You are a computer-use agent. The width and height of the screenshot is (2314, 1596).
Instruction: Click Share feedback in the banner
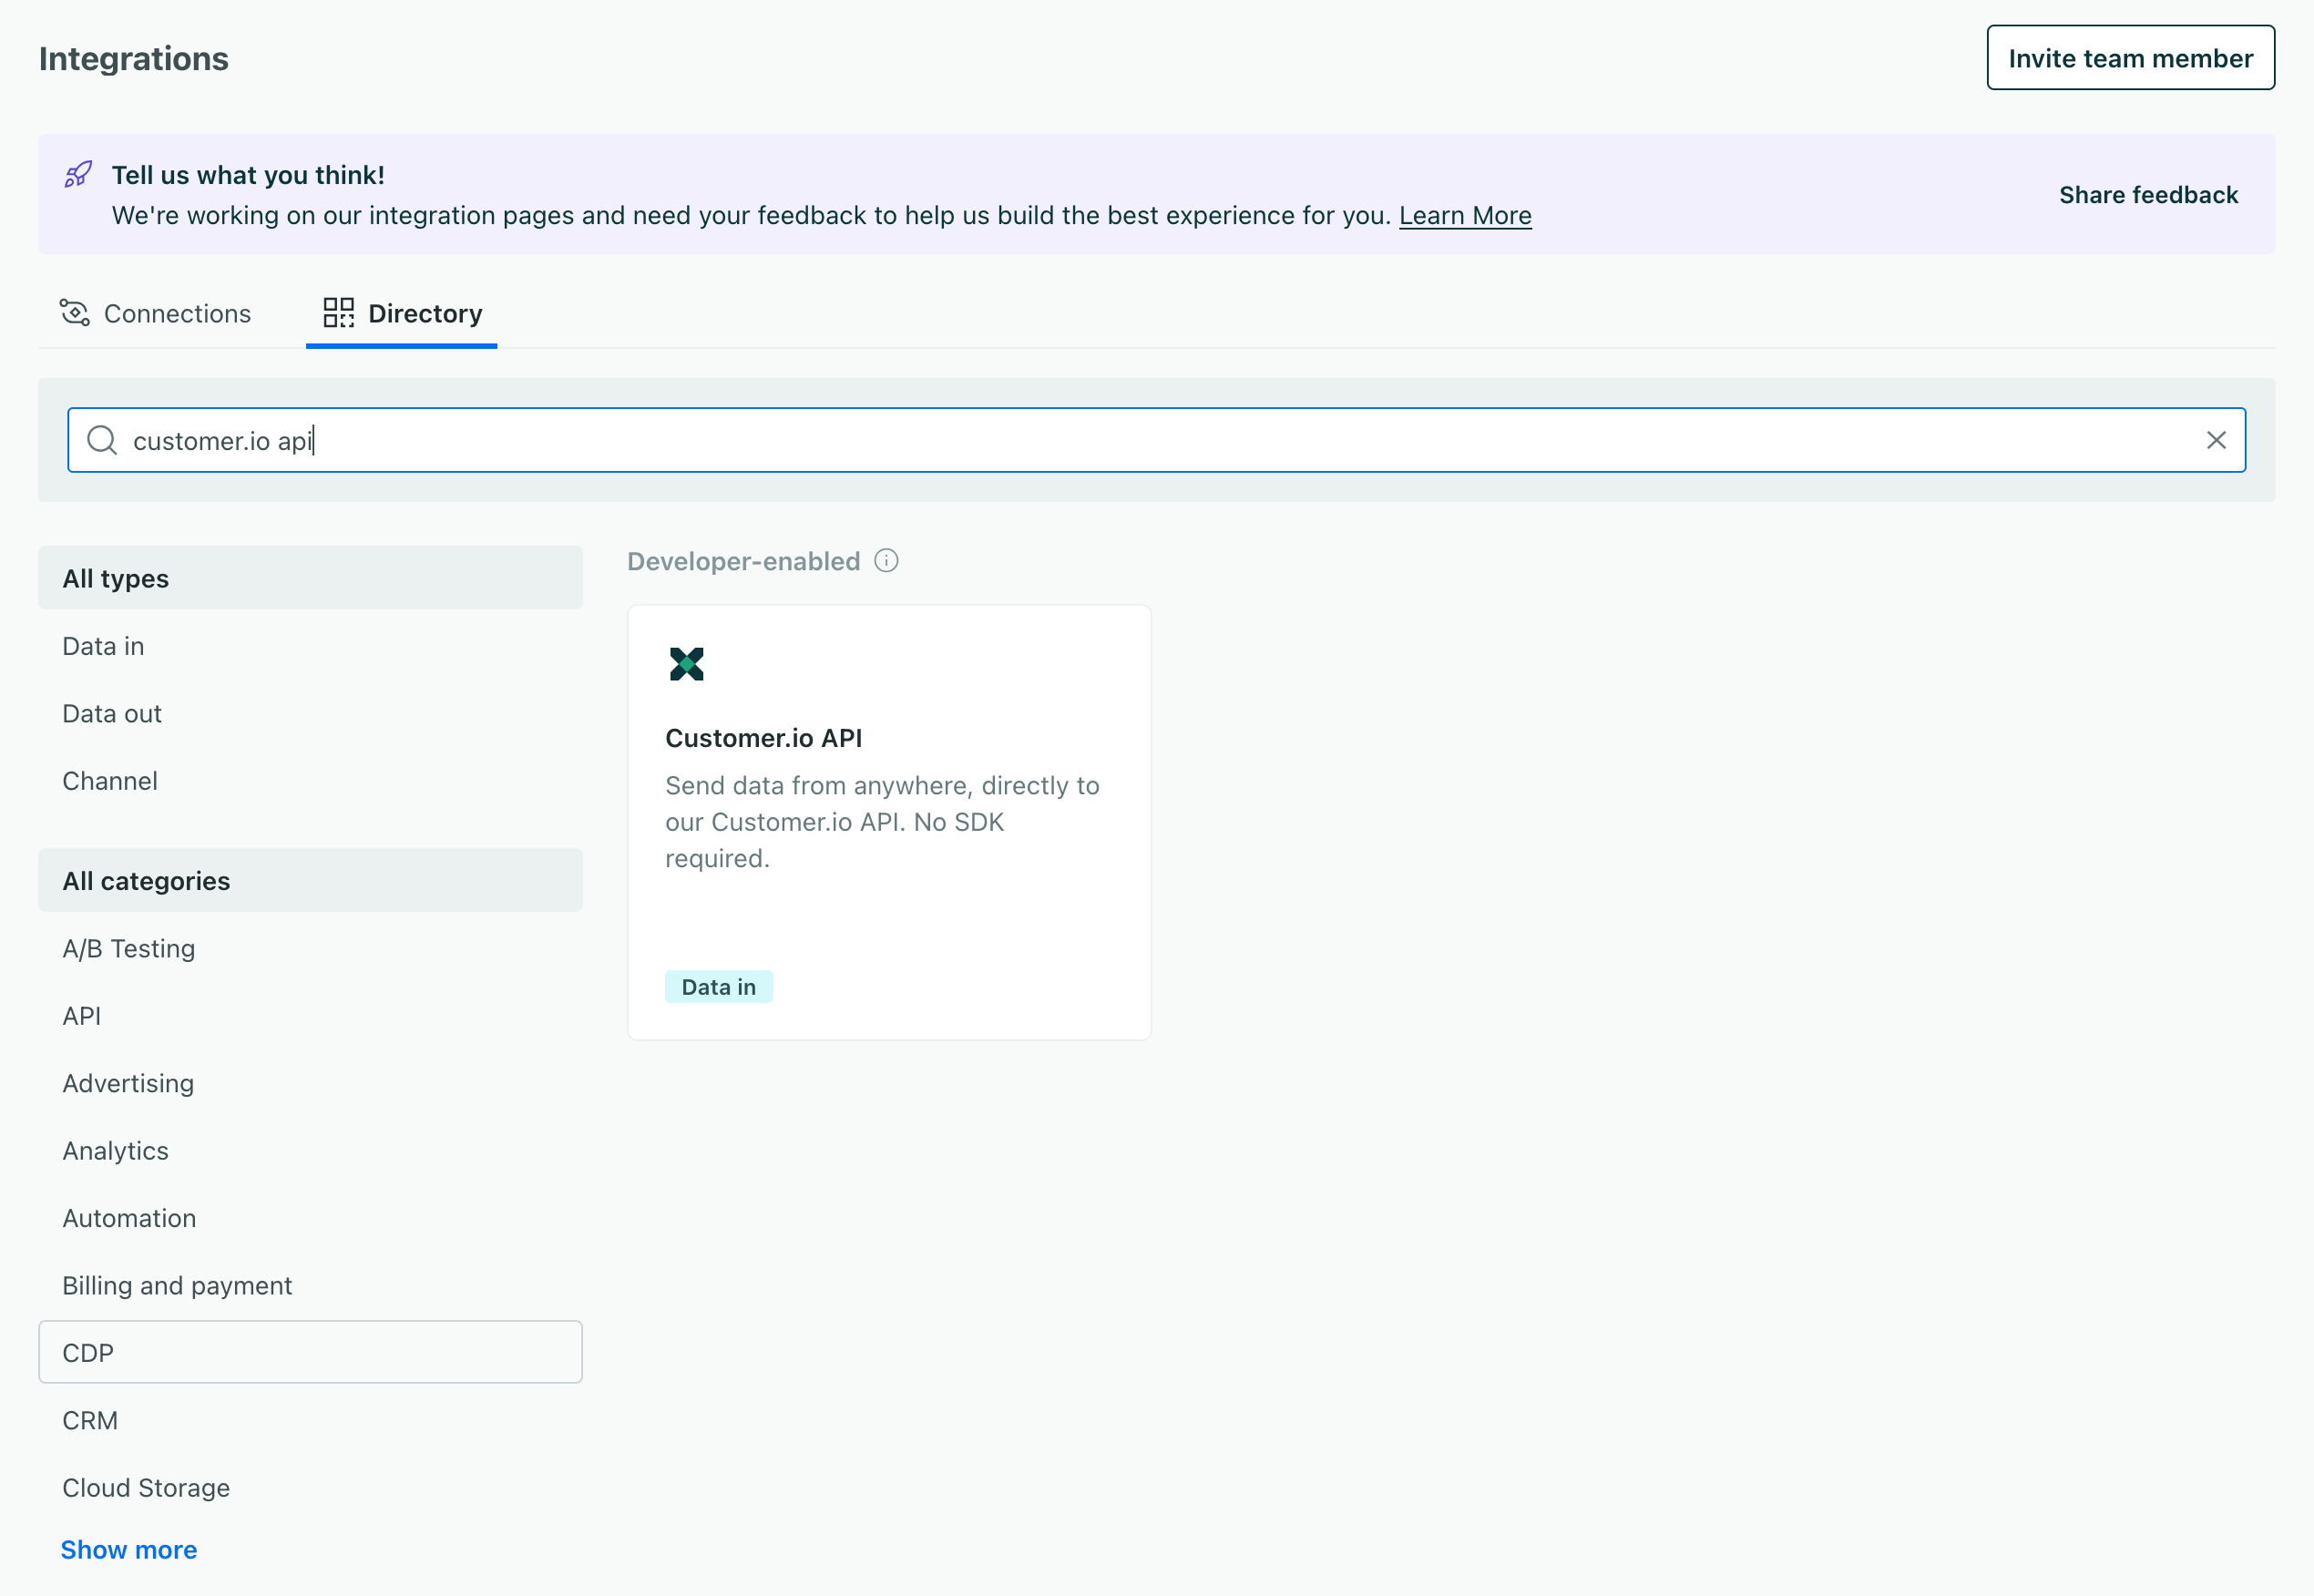(2148, 194)
